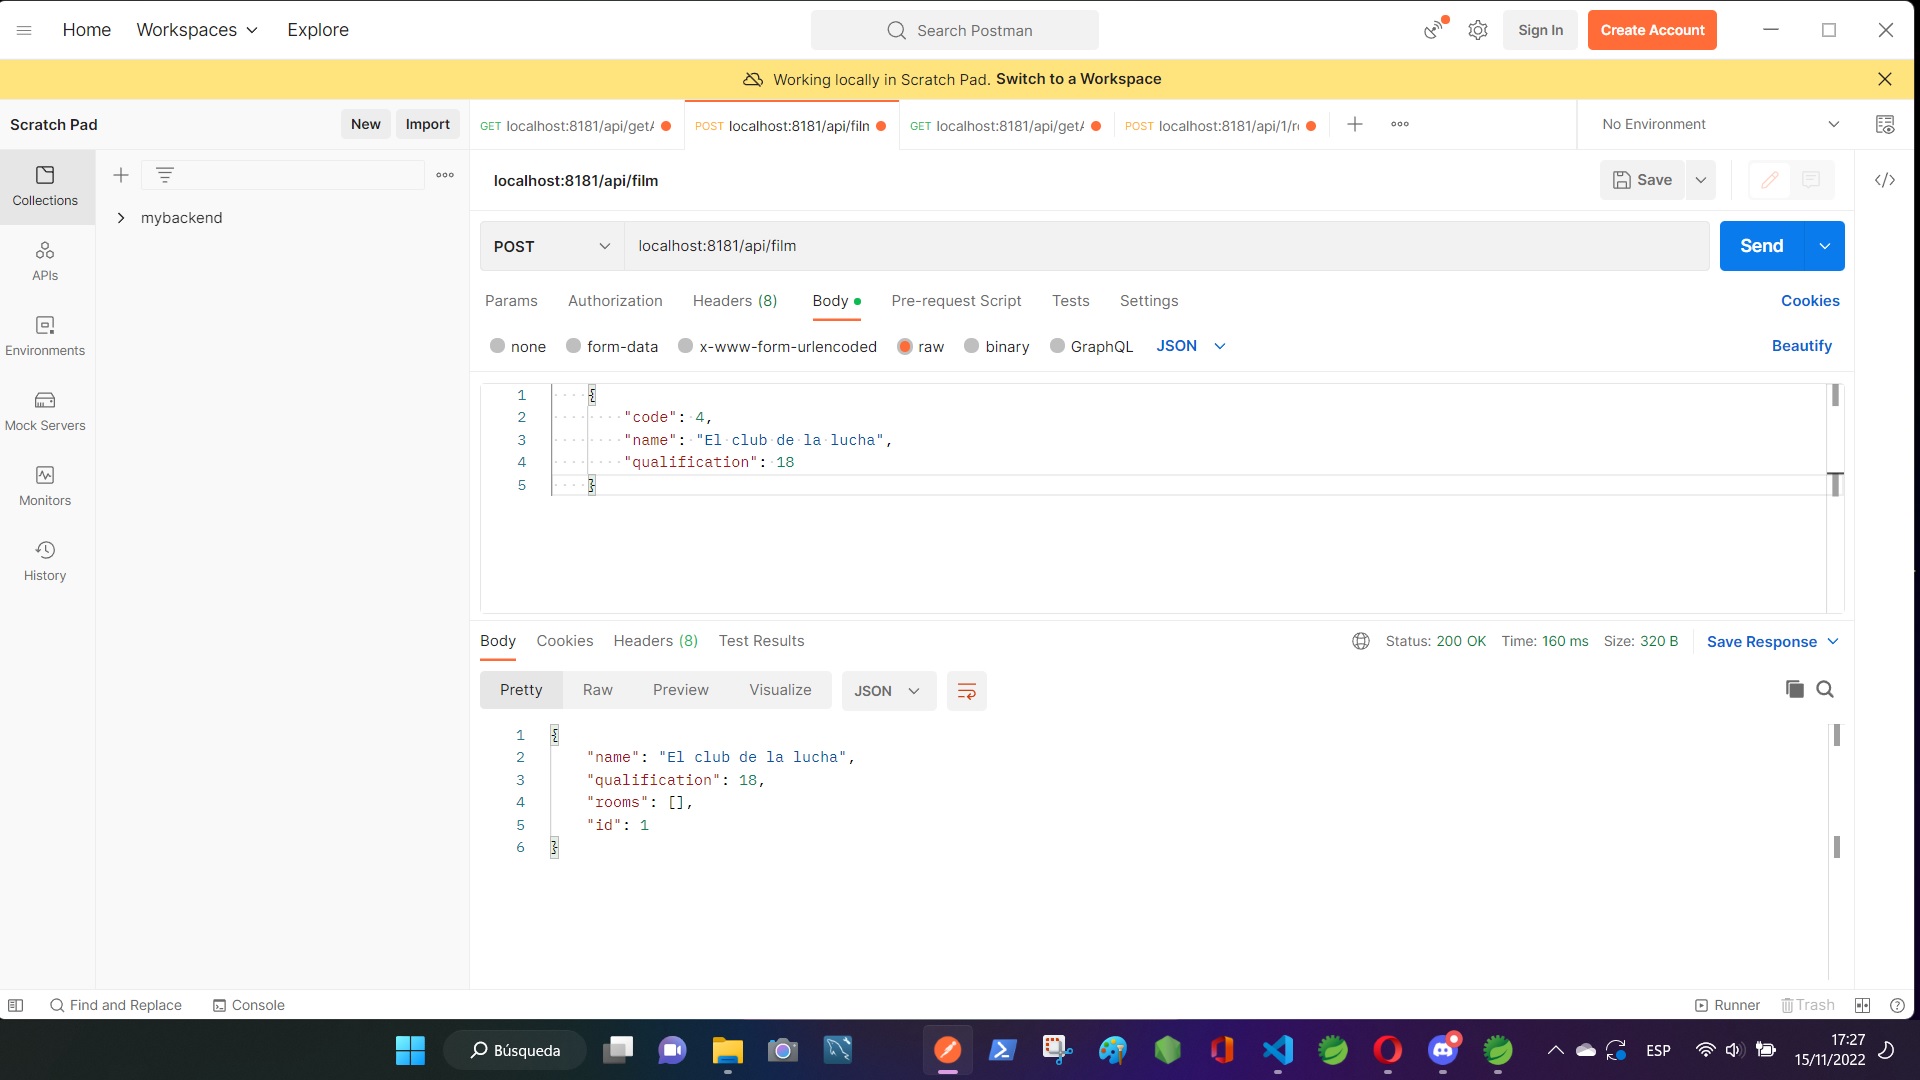Click the Mock Servers sidebar icon
This screenshot has height=1080, width=1920.
tap(45, 400)
